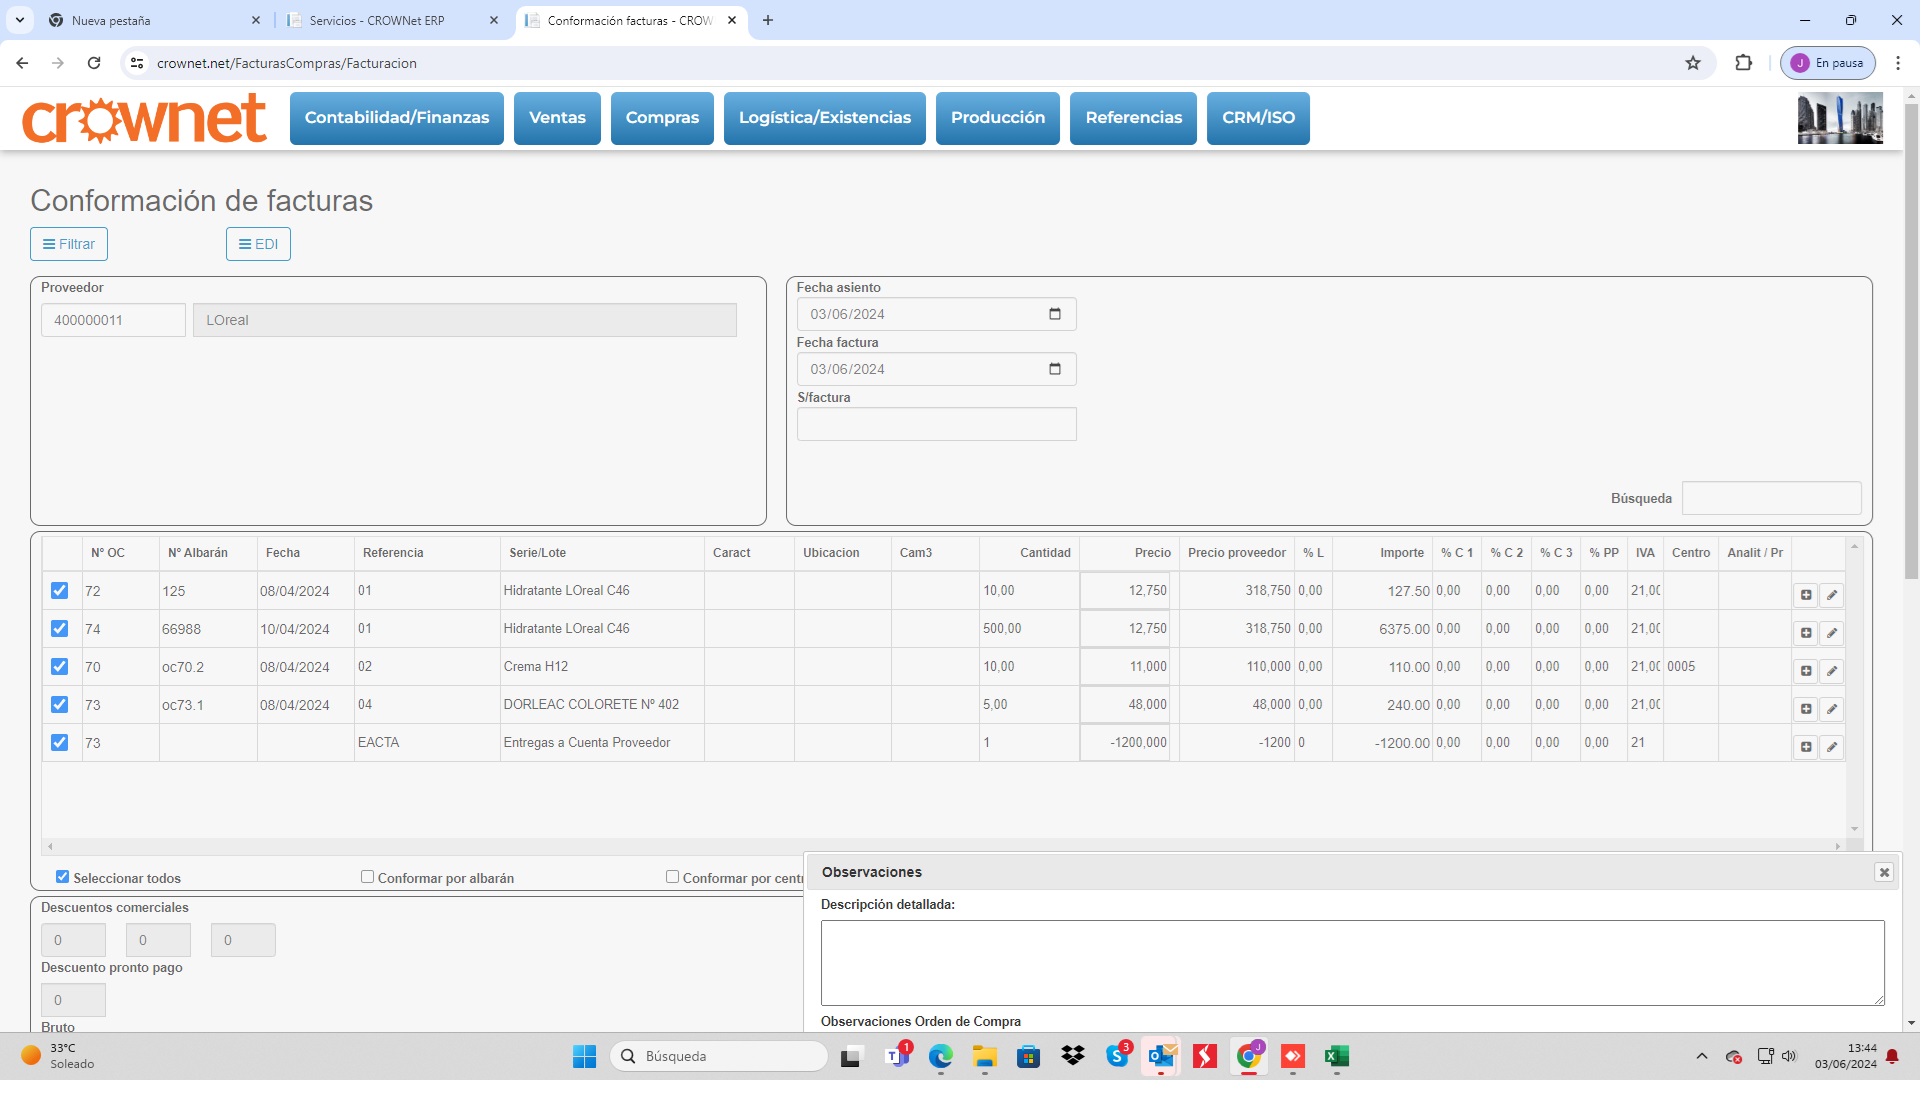Click the Proveedor code field 400000011
Screen dimensions: 1927x1093
[114, 321]
